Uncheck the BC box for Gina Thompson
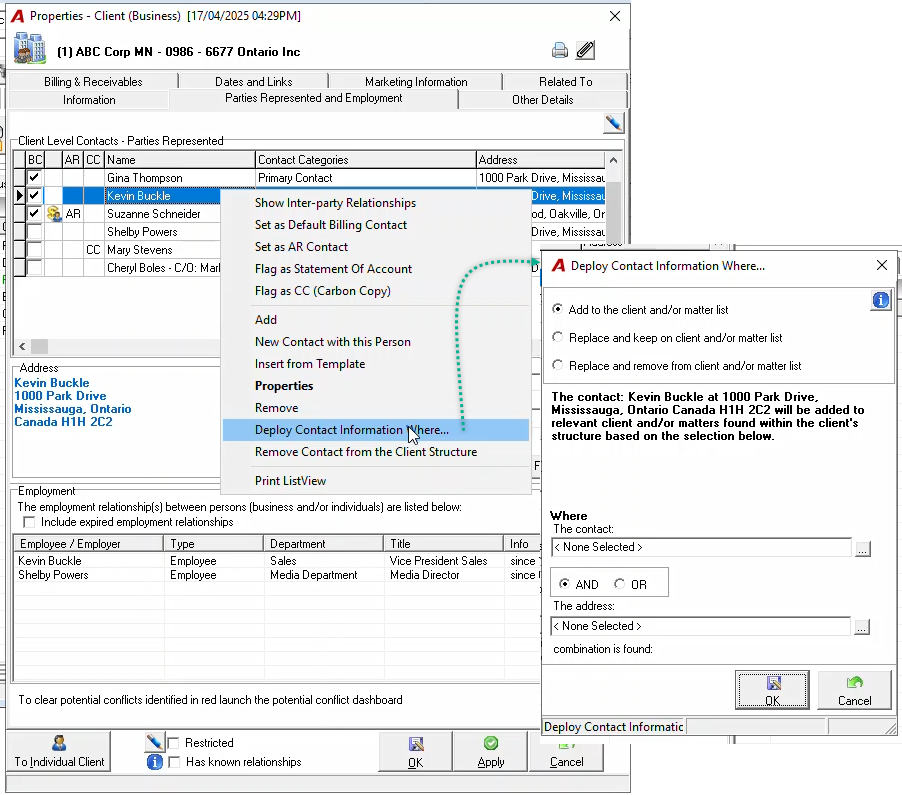Viewport: 902px width, 795px height. click(x=35, y=178)
